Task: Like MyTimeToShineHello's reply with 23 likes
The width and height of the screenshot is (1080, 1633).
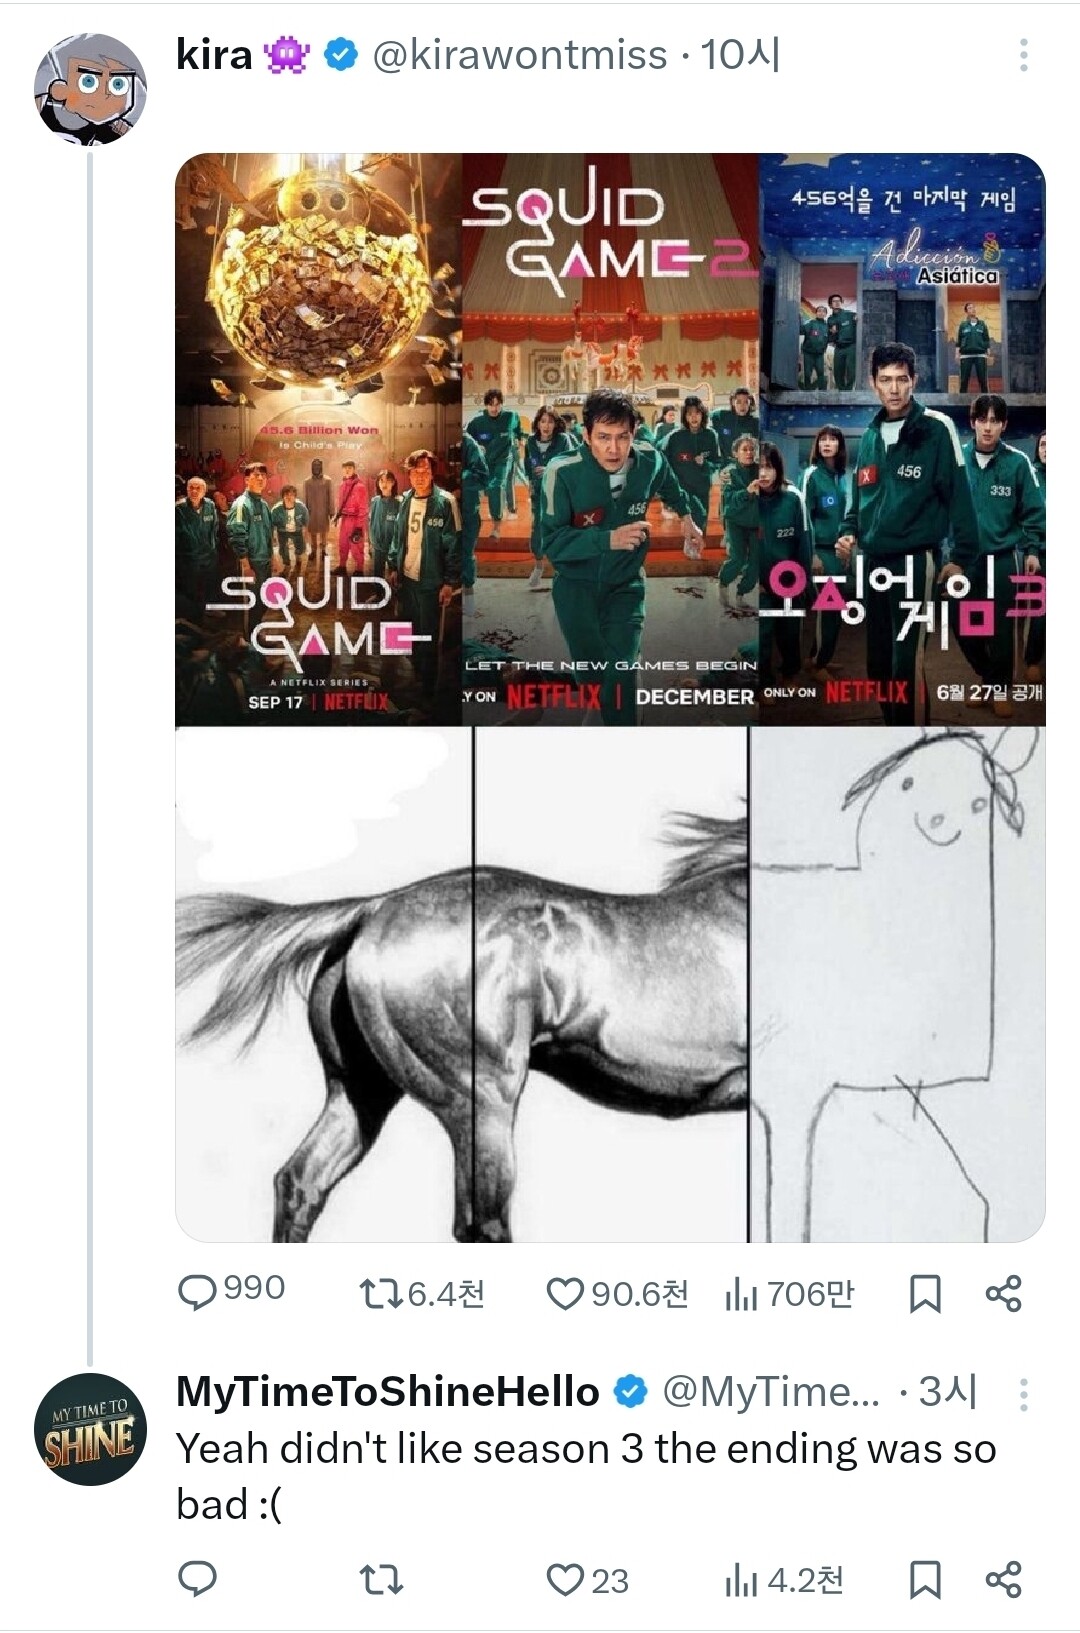Action: pyautogui.click(x=565, y=1580)
